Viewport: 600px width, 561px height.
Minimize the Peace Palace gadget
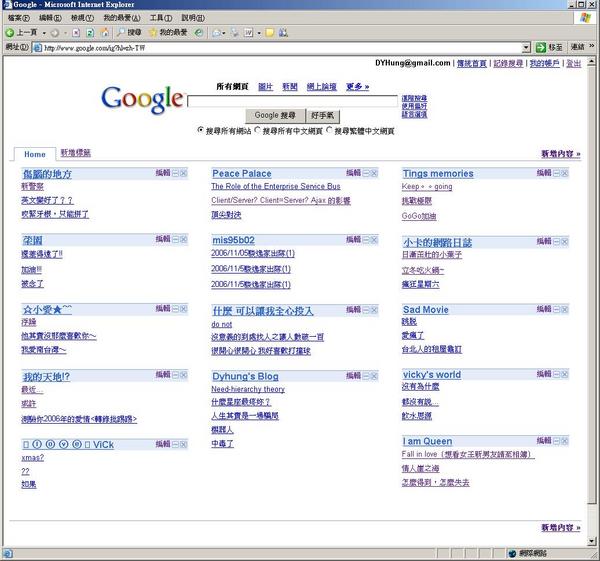click(x=366, y=173)
